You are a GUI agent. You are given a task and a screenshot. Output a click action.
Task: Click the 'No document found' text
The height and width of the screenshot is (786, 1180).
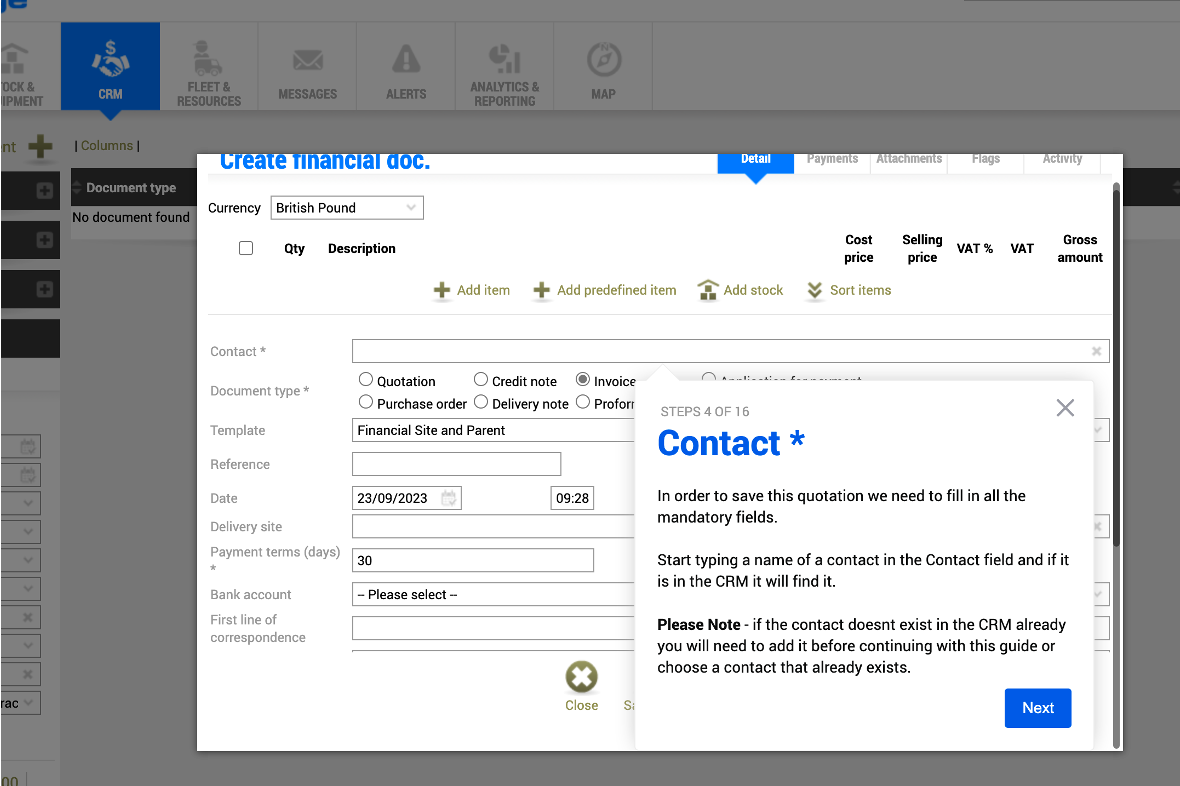click(131, 217)
